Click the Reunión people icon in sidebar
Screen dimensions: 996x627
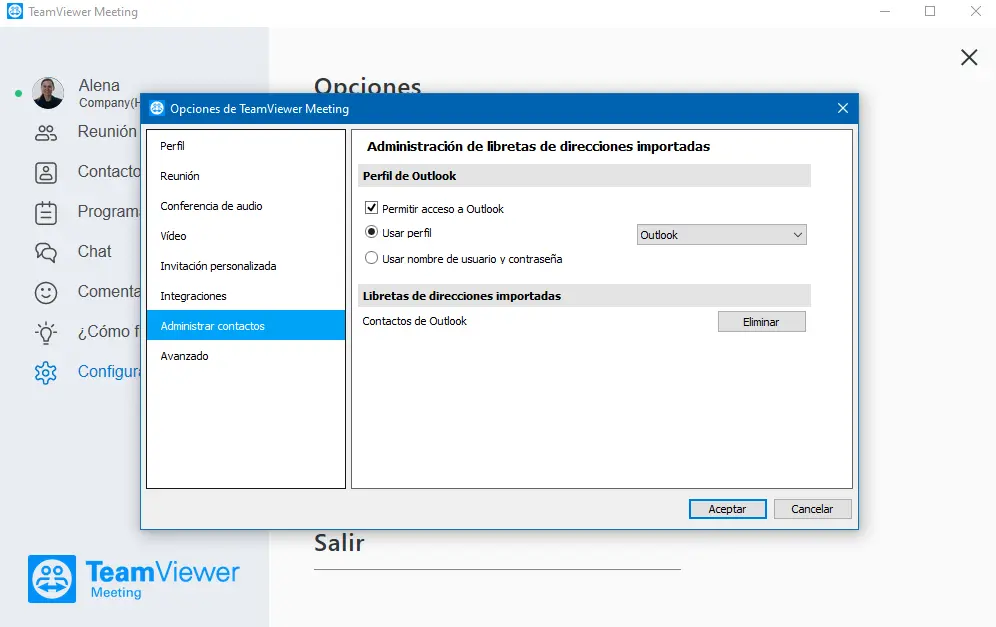coord(46,133)
